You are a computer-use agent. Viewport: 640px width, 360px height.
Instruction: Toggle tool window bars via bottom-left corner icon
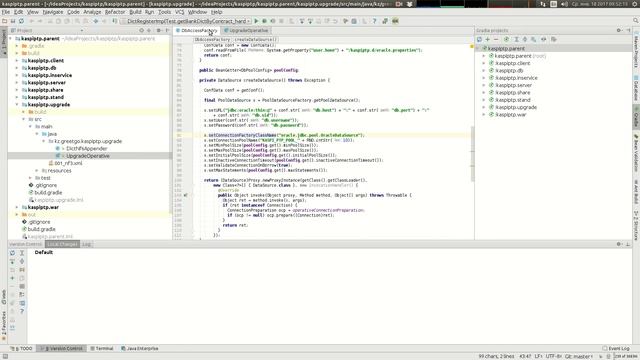tap(4, 356)
